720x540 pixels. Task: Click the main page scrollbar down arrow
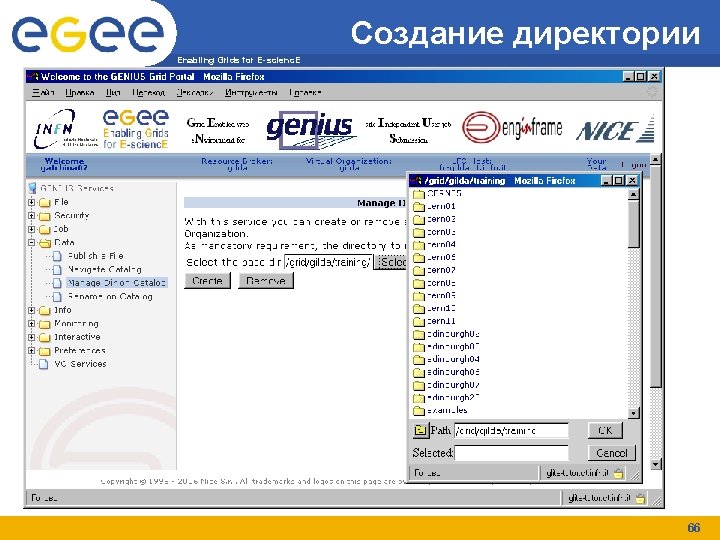(656, 464)
